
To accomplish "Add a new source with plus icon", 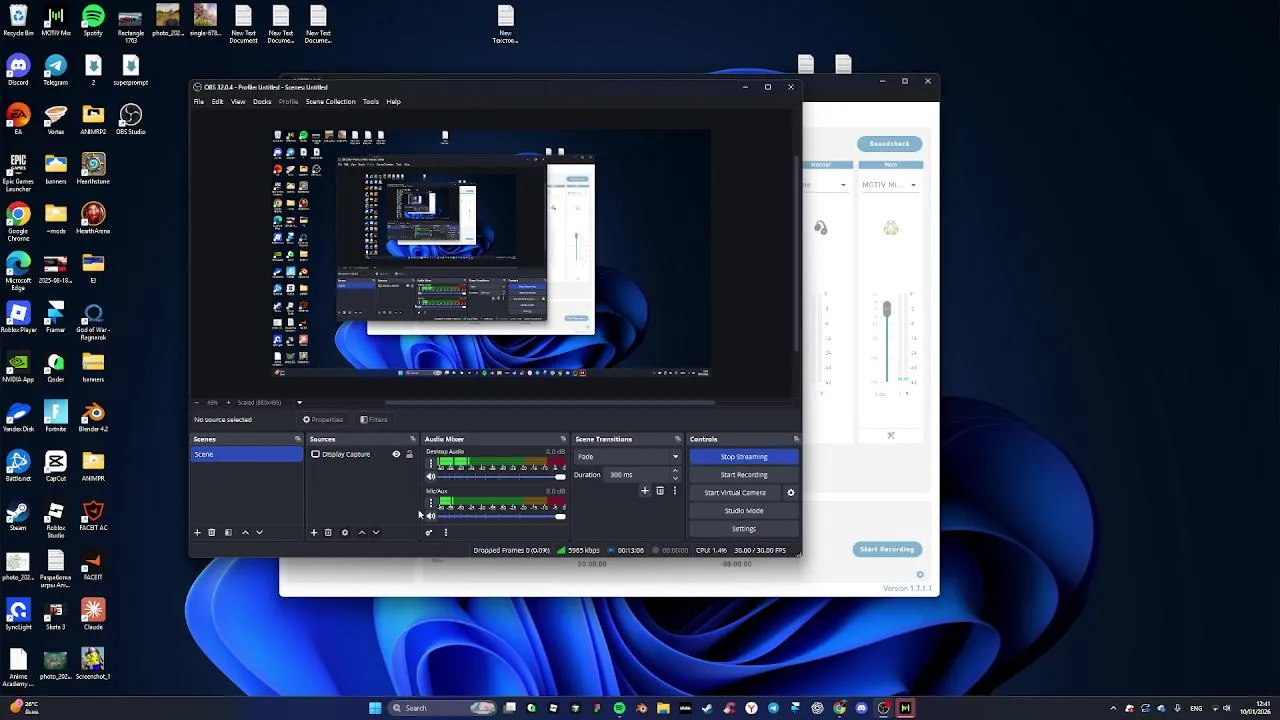I will (314, 532).
